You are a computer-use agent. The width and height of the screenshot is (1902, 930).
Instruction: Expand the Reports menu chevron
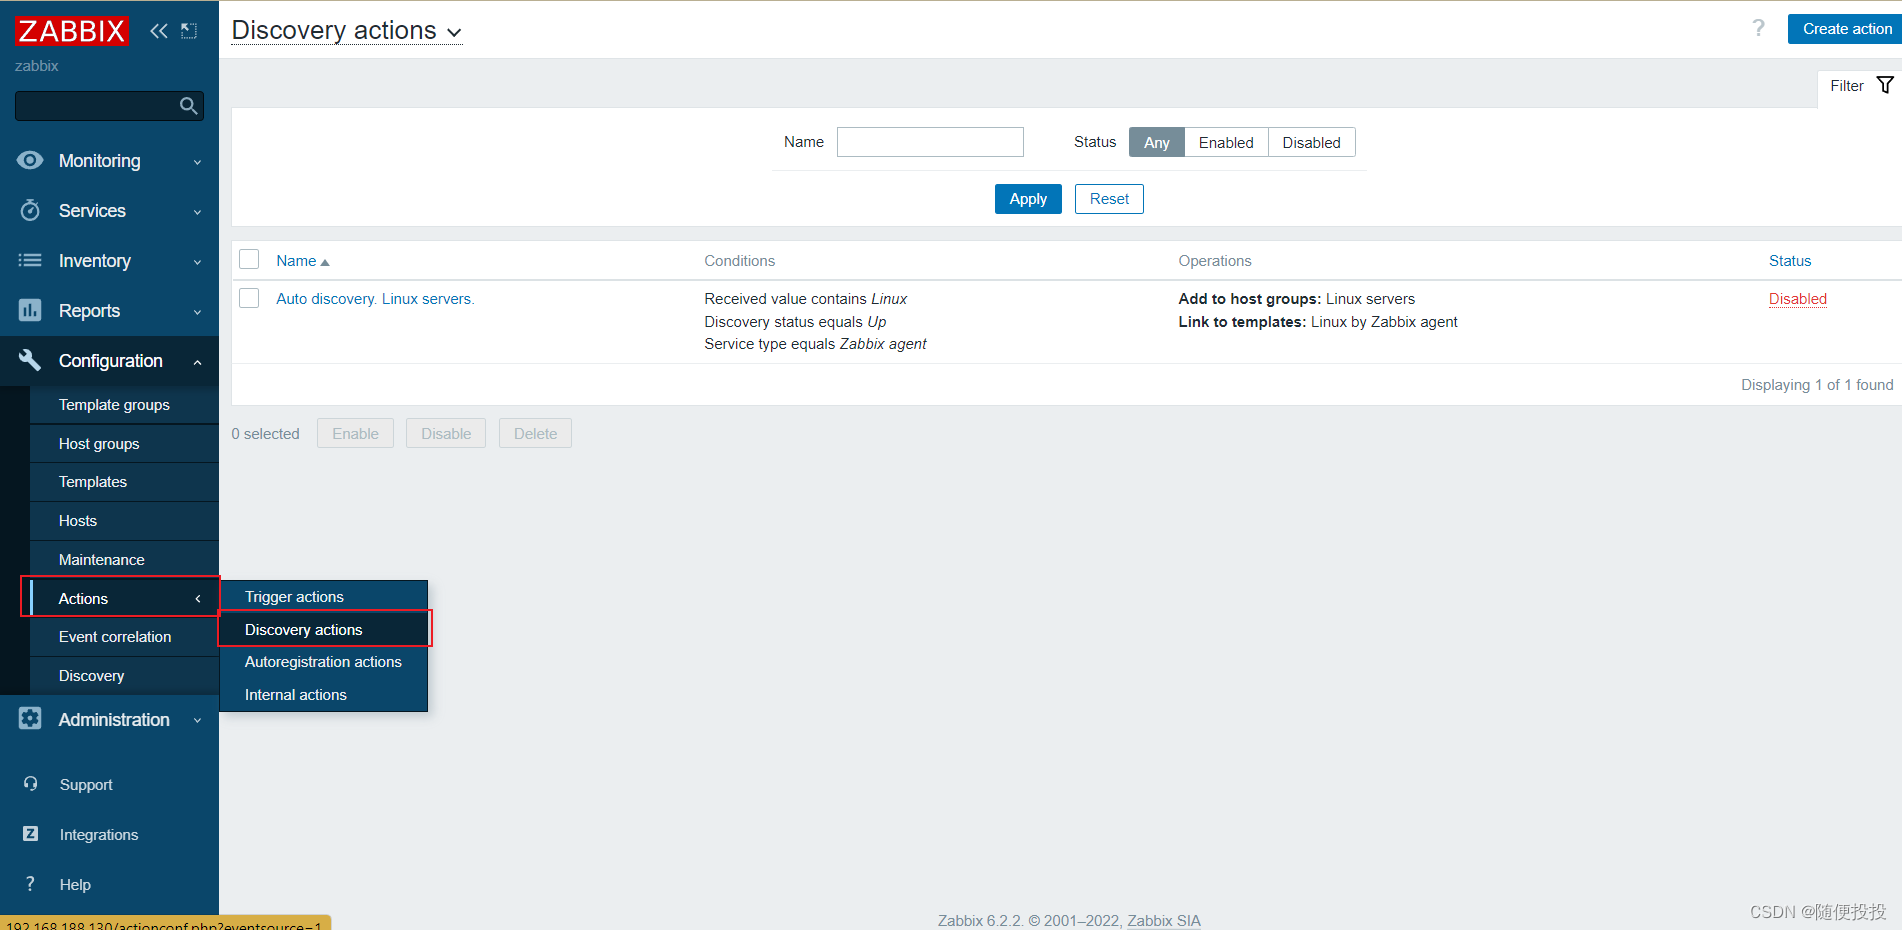pos(197,312)
